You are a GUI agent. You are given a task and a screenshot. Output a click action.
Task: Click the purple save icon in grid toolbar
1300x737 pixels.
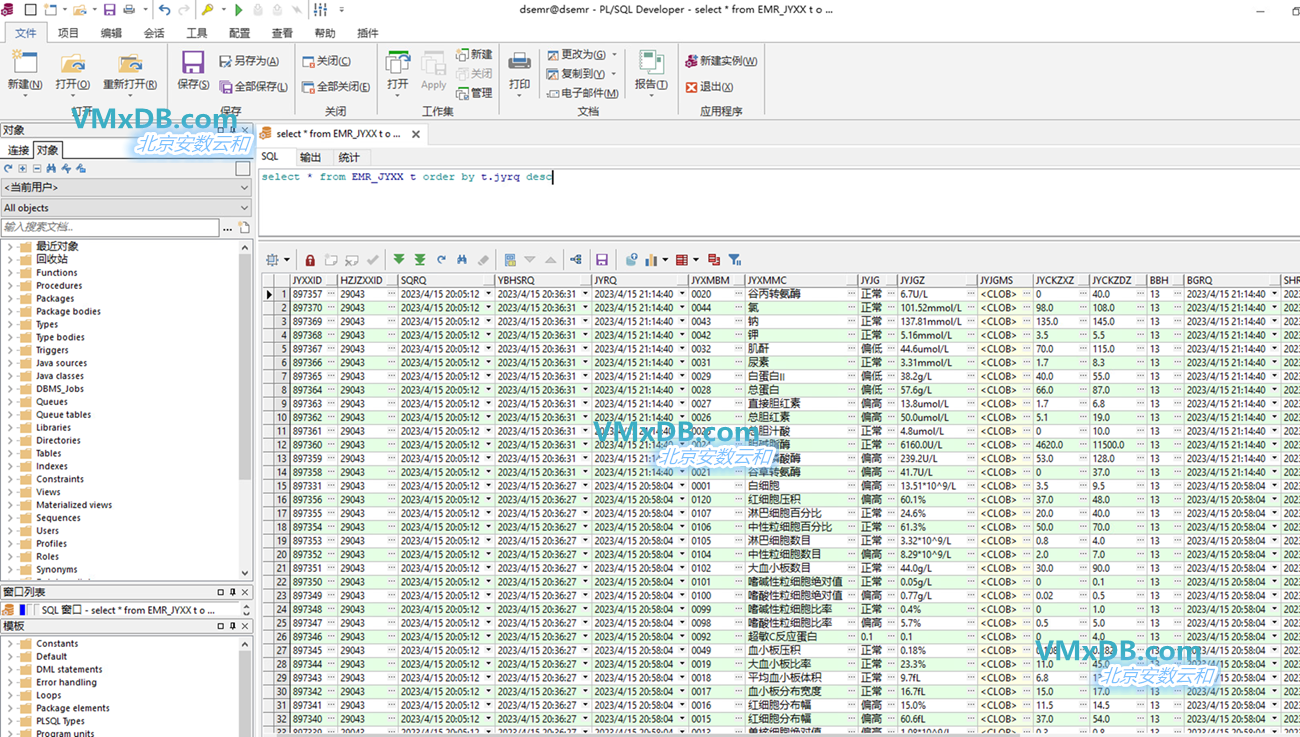tap(601, 260)
